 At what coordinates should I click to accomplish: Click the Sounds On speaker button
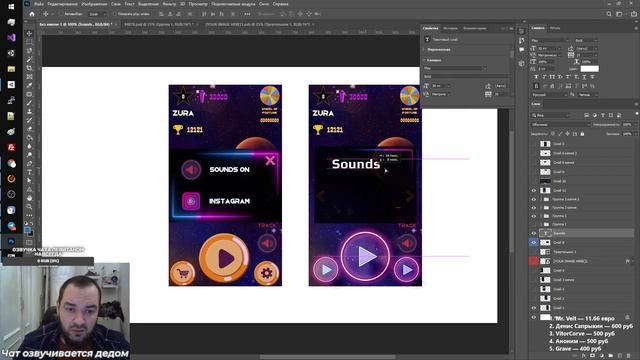(191, 169)
